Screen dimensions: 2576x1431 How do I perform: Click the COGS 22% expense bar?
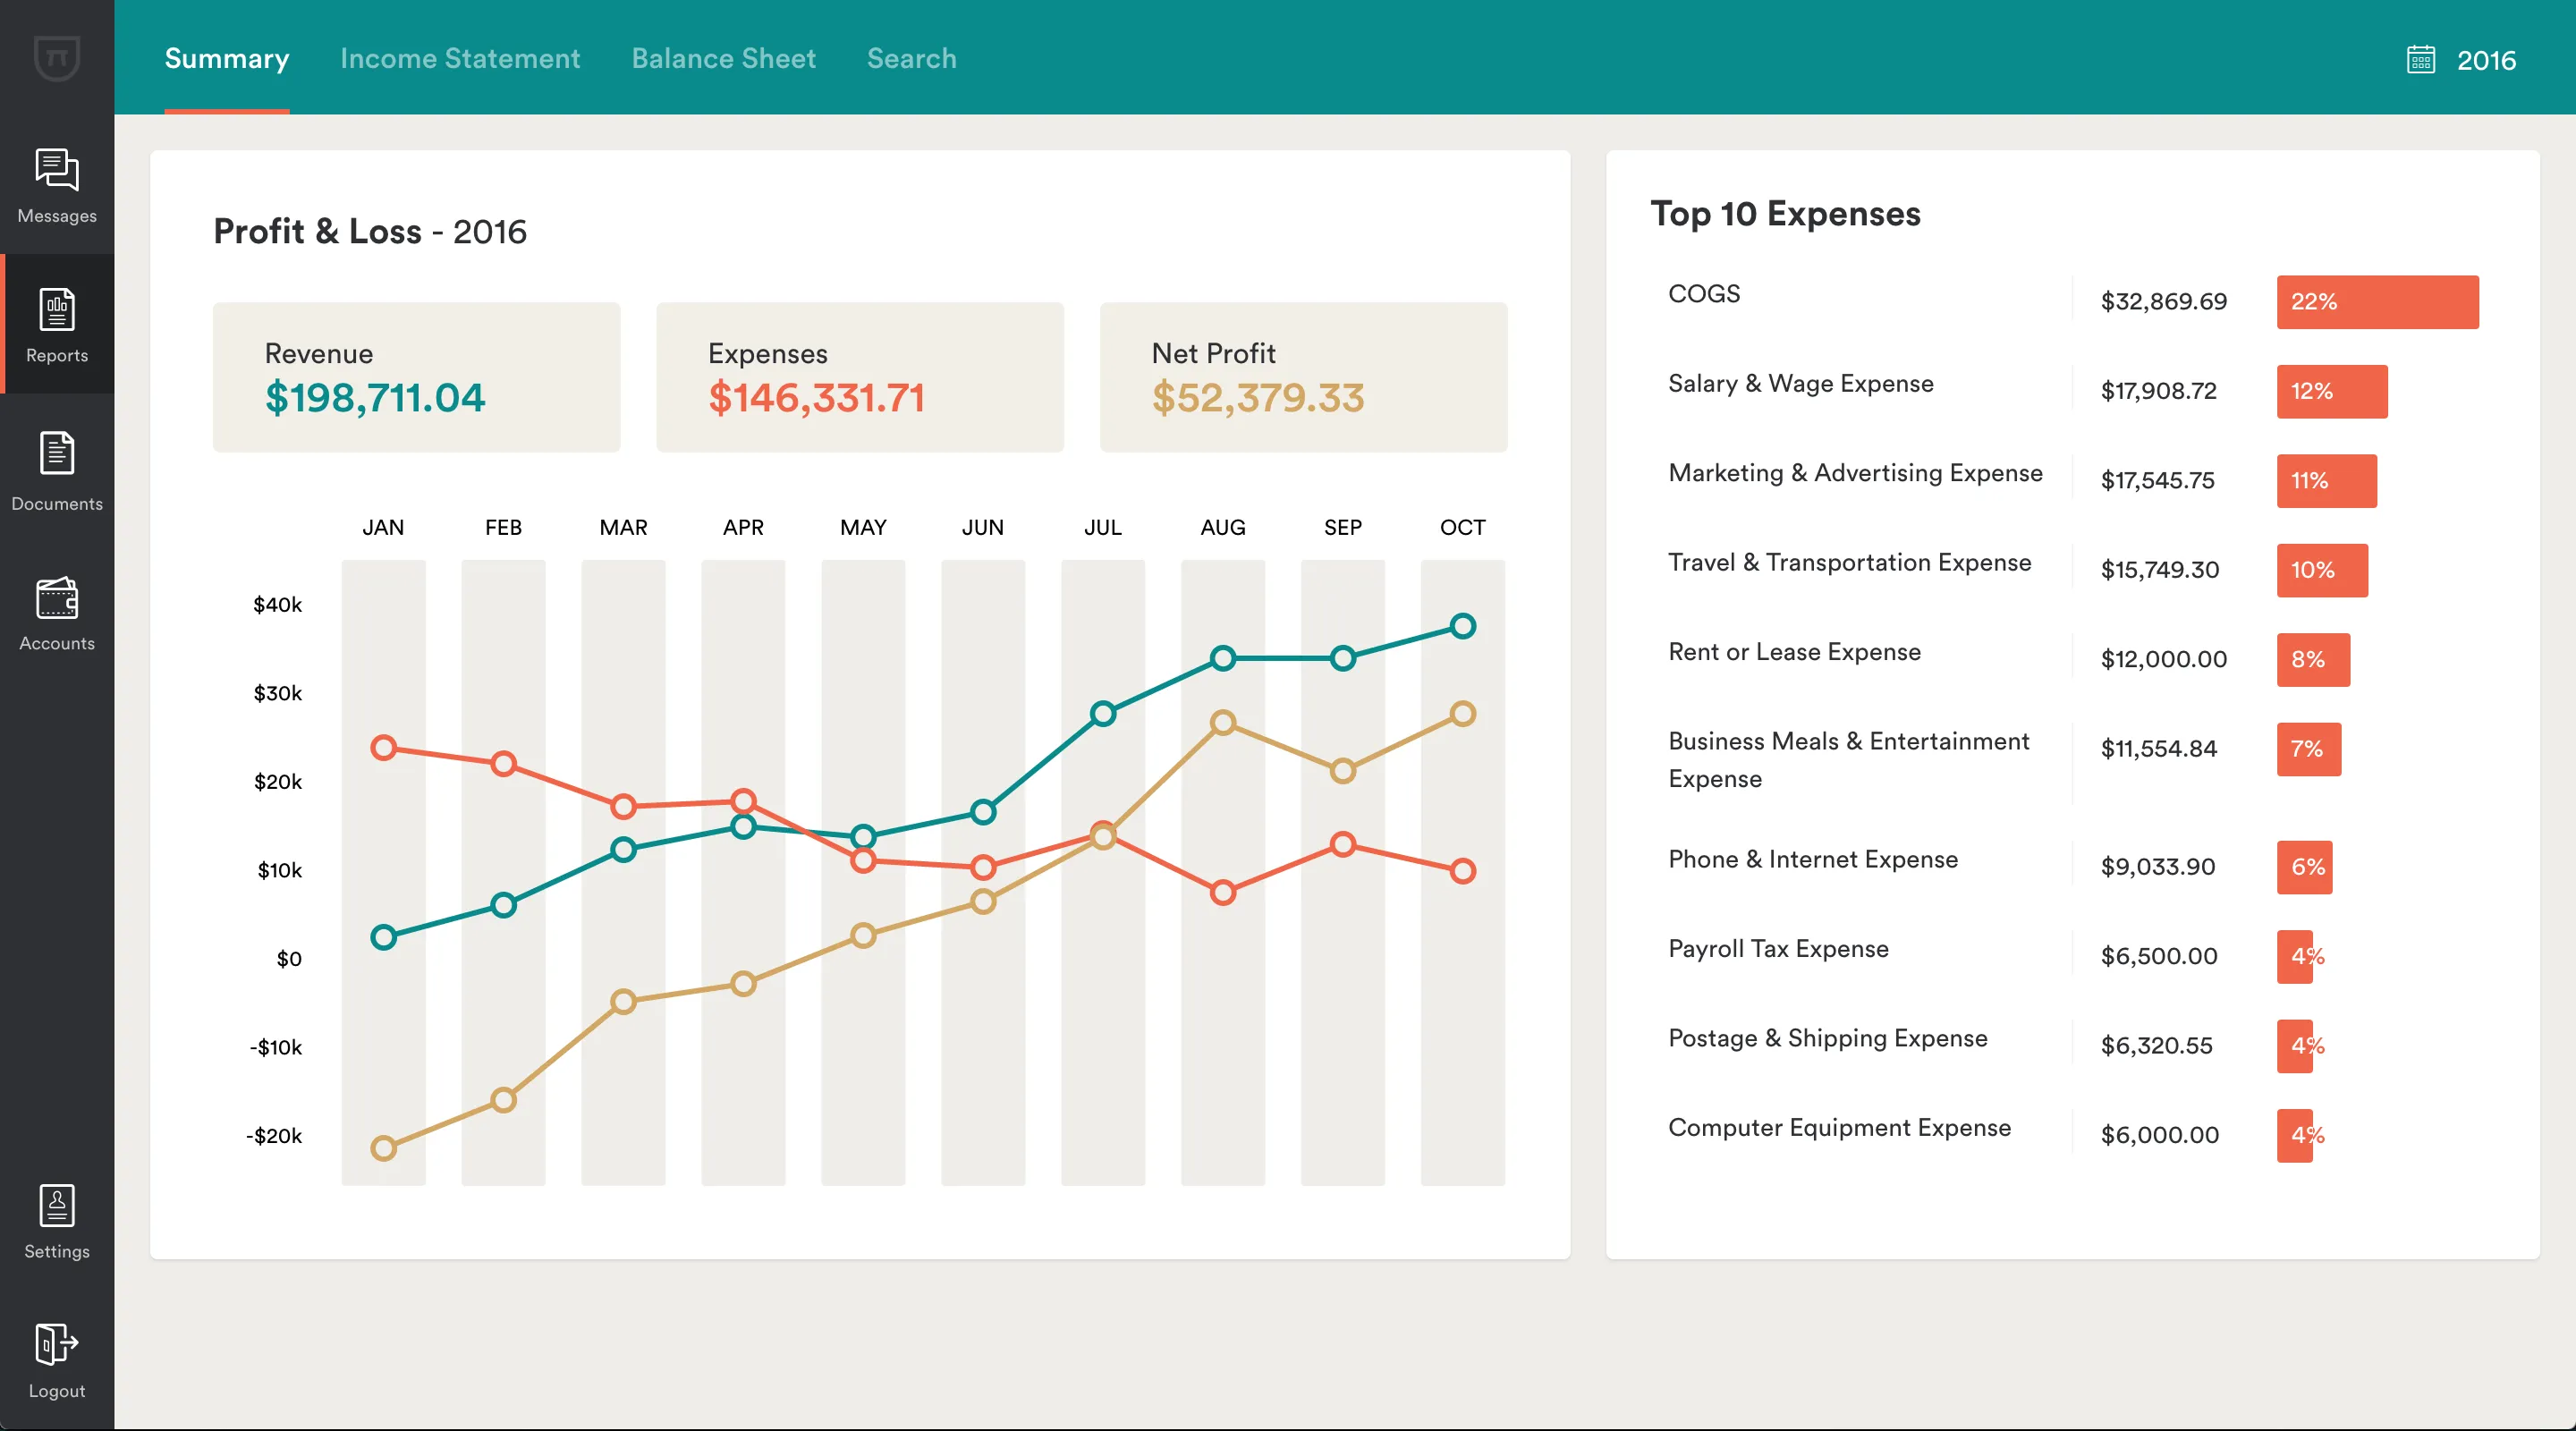(2377, 302)
